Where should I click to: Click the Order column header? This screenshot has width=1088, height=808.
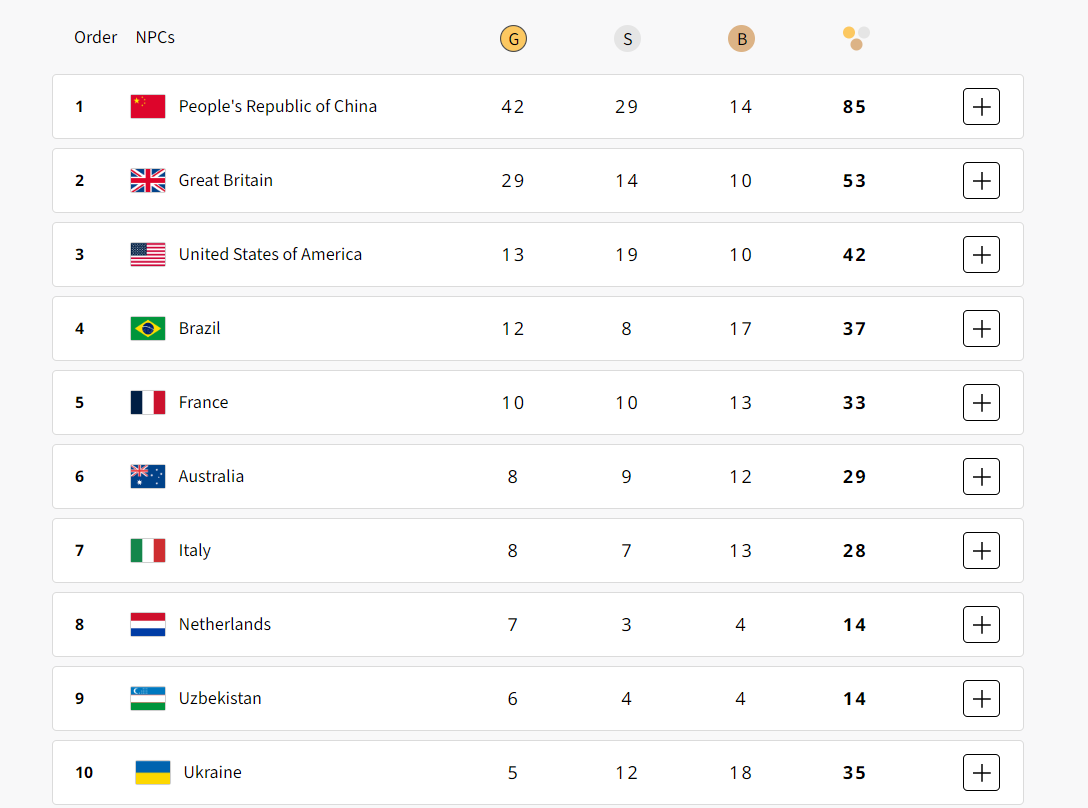(96, 37)
